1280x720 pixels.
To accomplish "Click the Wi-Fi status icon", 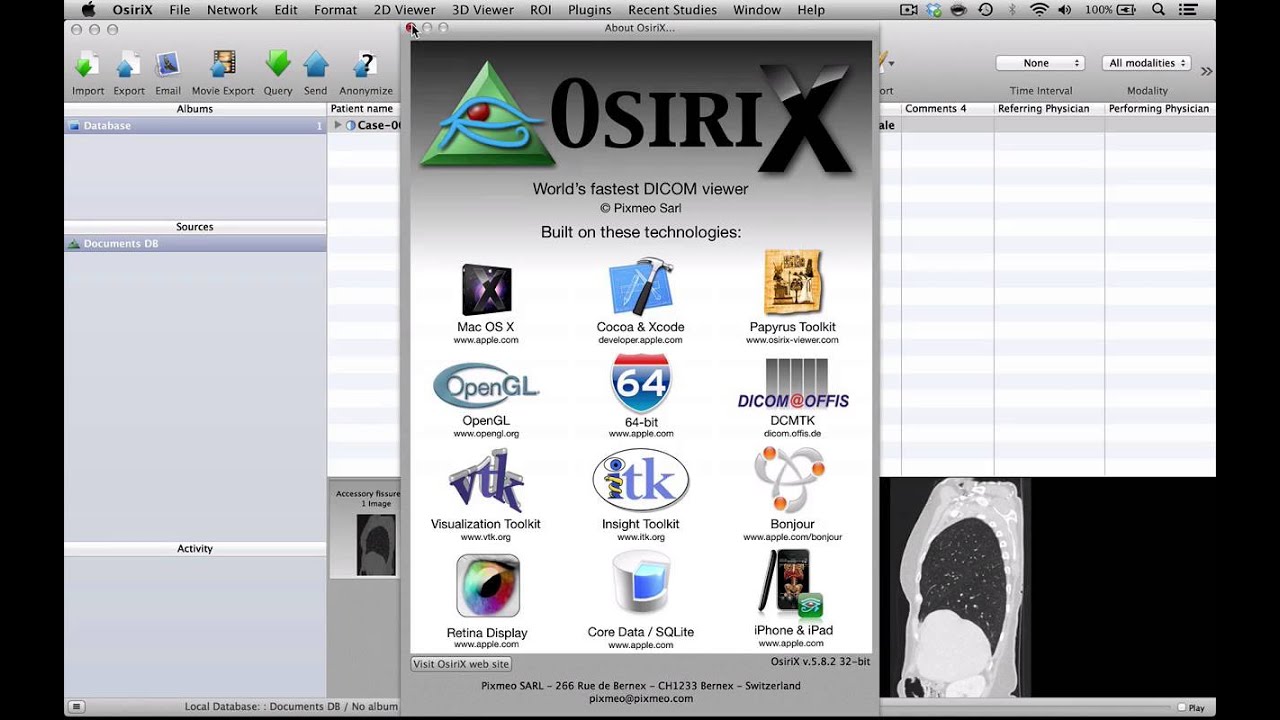I will 1039,10.
